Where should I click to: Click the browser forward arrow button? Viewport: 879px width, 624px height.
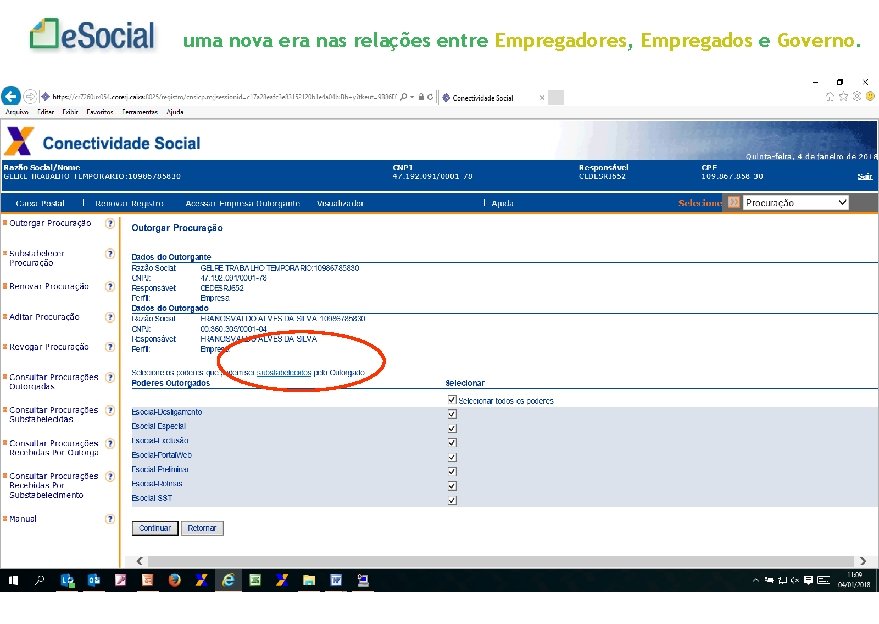click(30, 96)
